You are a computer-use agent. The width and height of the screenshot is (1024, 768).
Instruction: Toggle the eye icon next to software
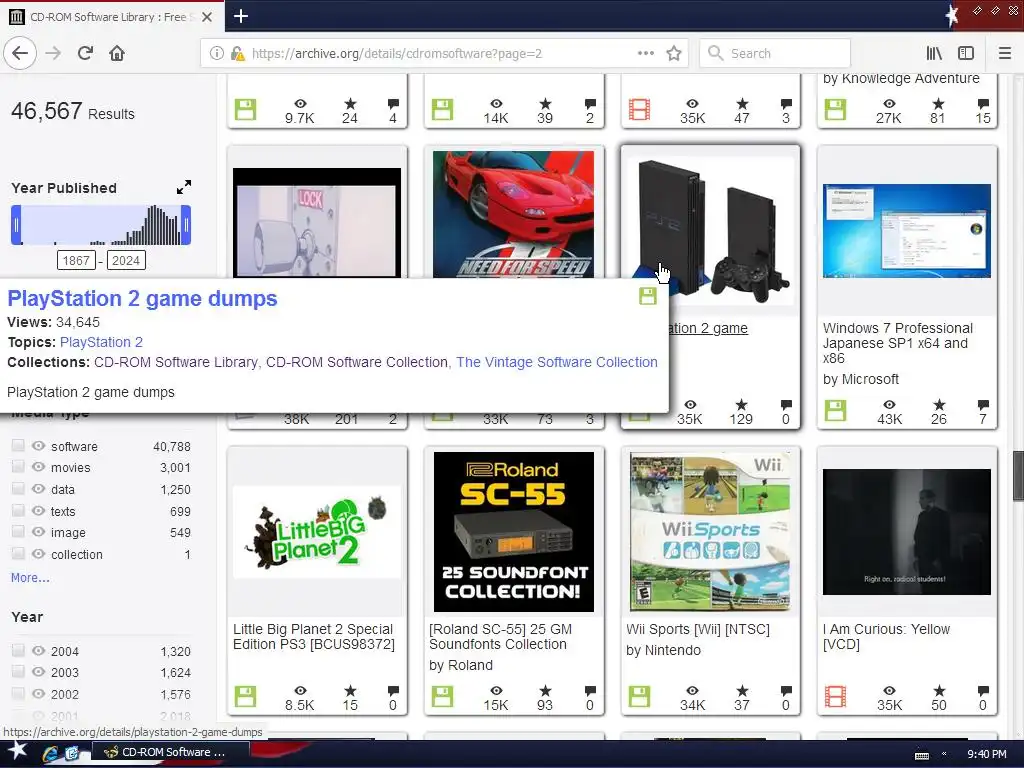pyautogui.click(x=39, y=445)
